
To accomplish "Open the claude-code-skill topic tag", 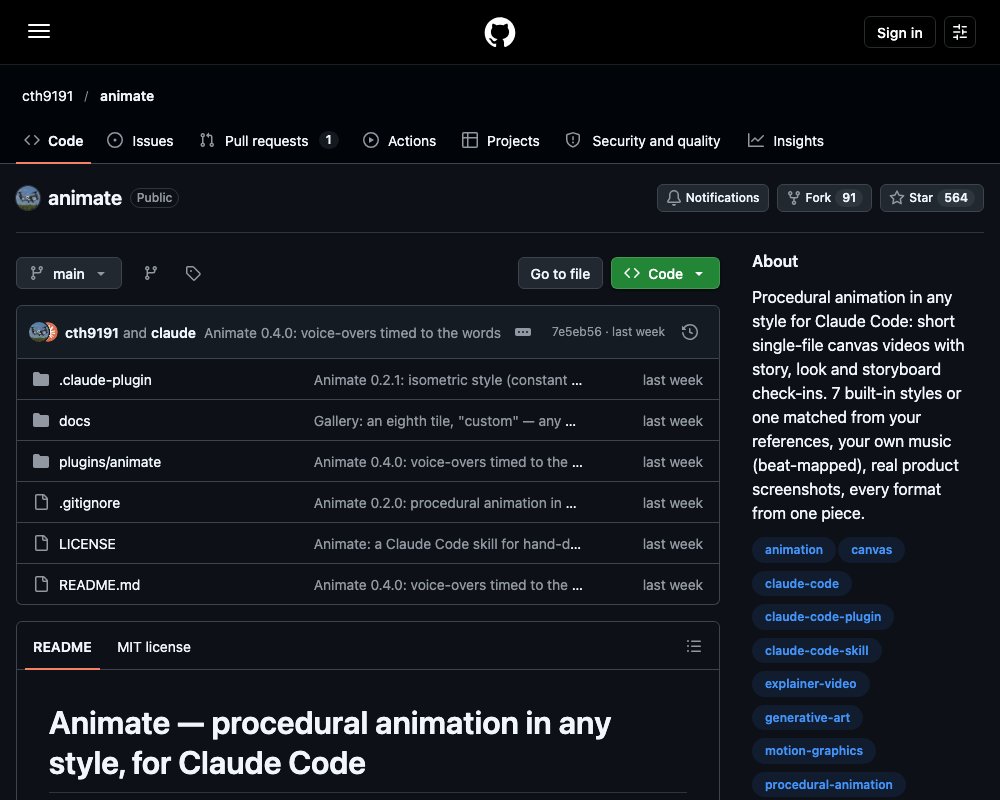I will coord(816,651).
